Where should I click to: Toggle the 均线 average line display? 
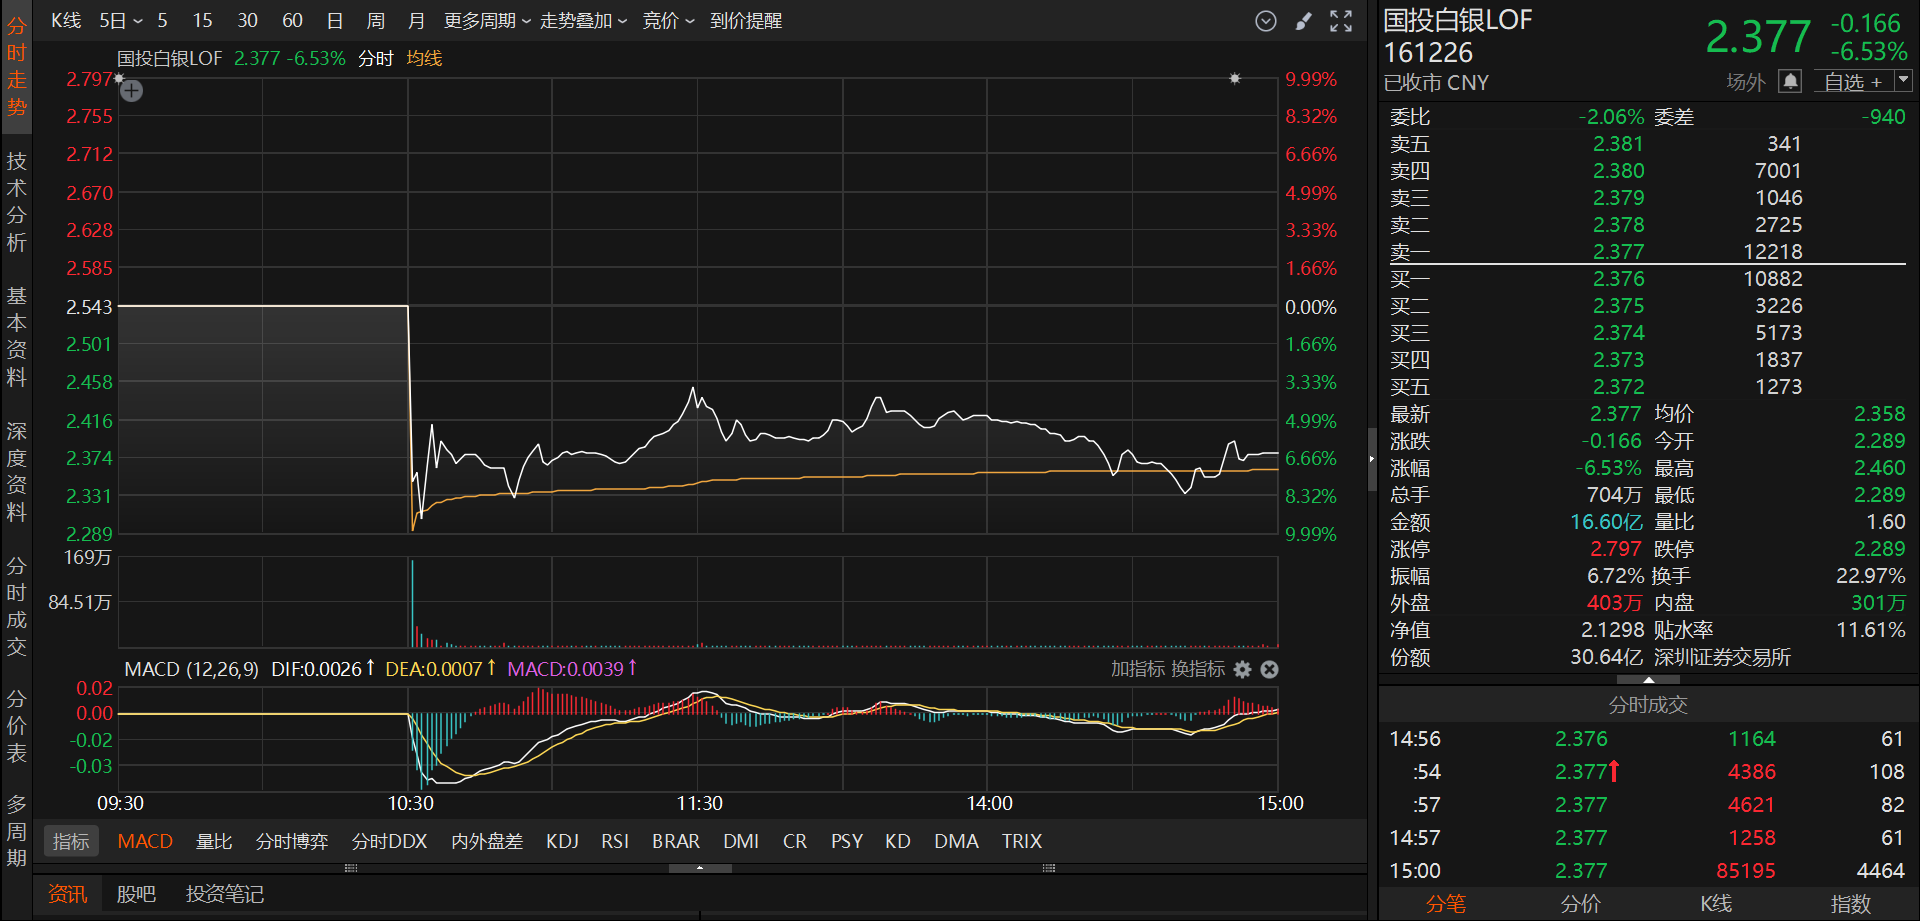pos(424,59)
